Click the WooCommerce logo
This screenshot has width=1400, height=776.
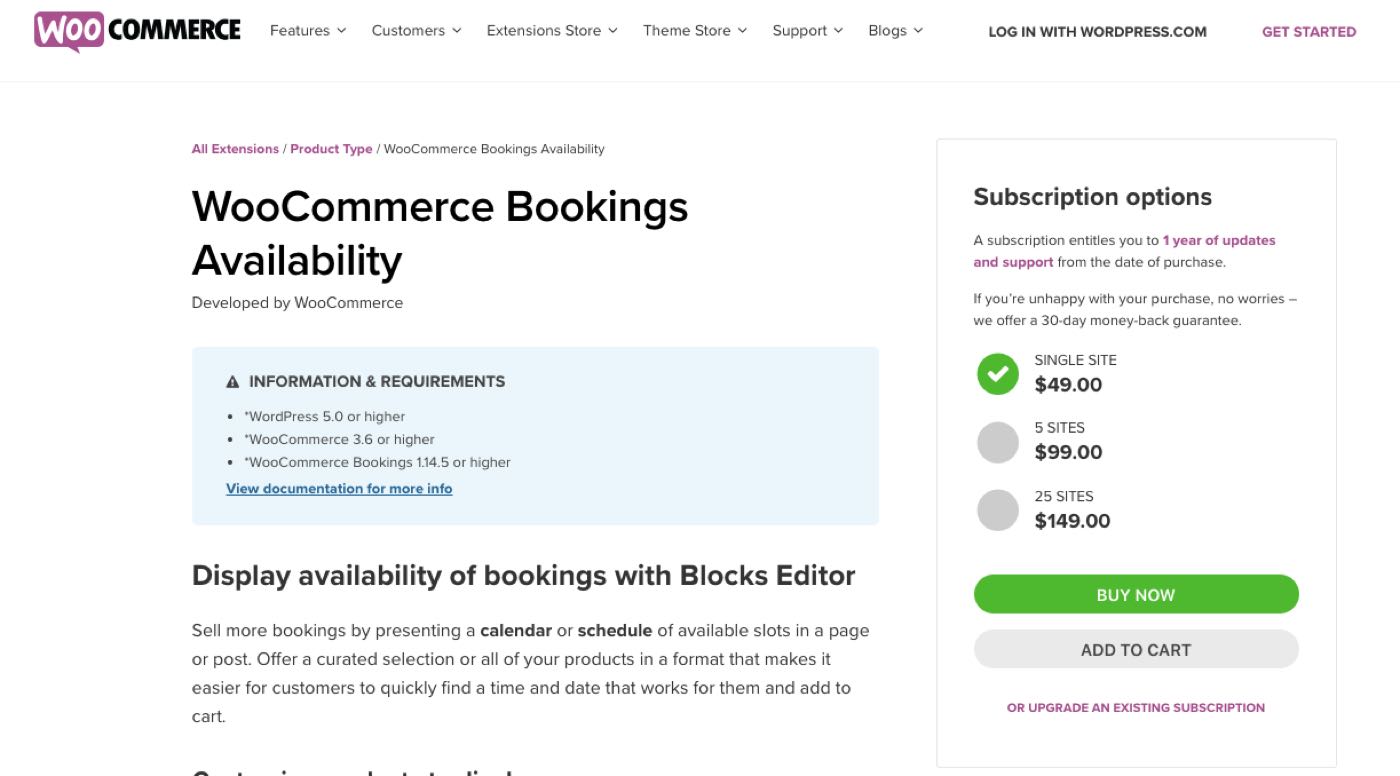pos(137,31)
